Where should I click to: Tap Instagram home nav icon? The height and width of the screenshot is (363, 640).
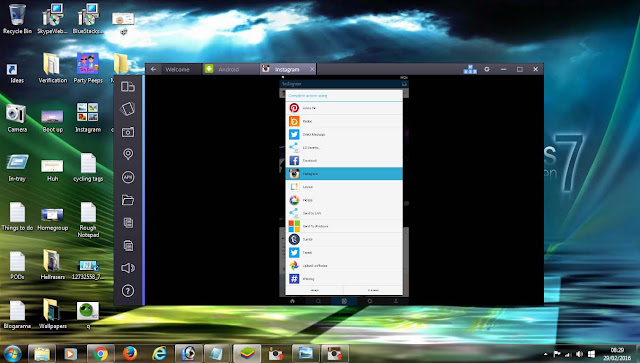tap(292, 301)
